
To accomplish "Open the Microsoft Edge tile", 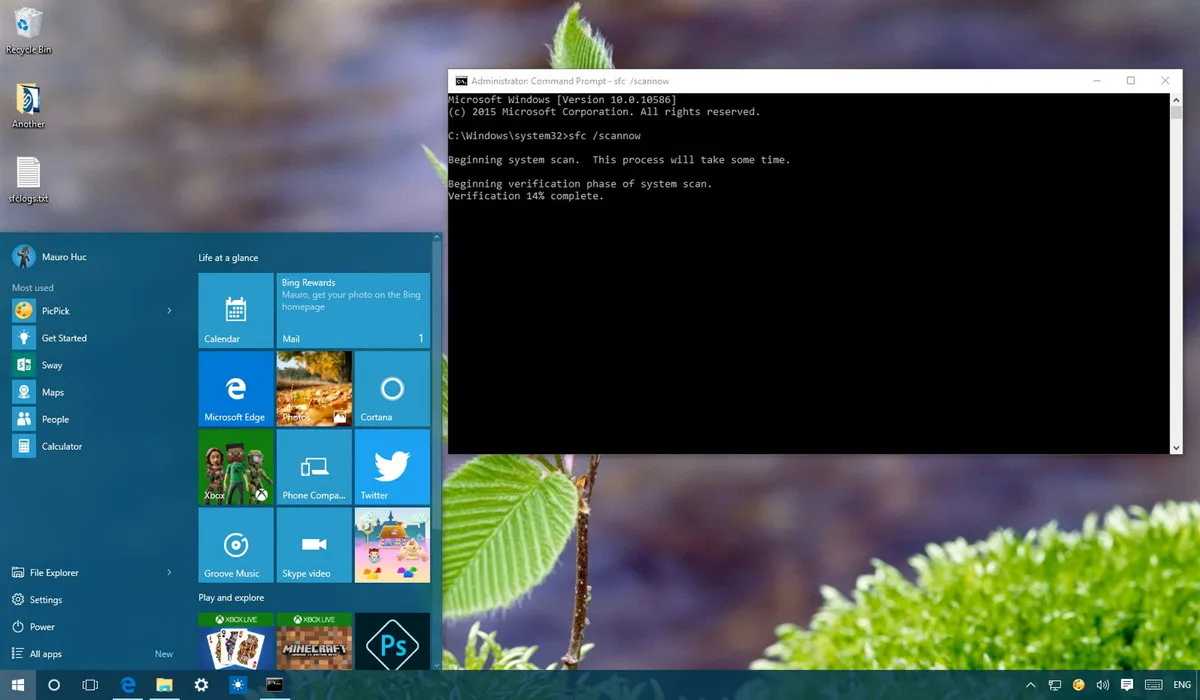I will click(x=235, y=389).
